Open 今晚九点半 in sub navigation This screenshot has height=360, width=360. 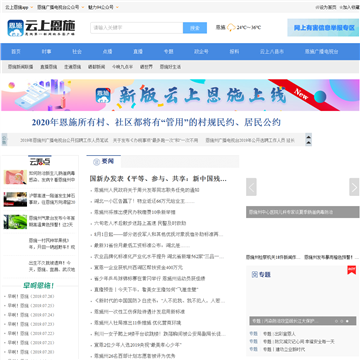122,67
